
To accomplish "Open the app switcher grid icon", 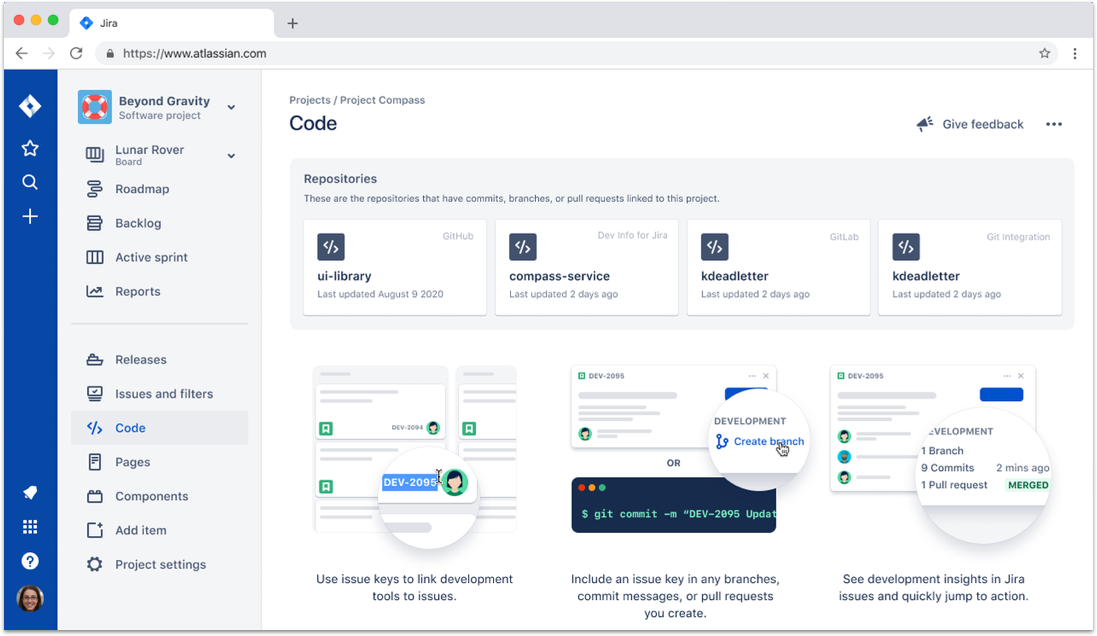I will (x=30, y=527).
